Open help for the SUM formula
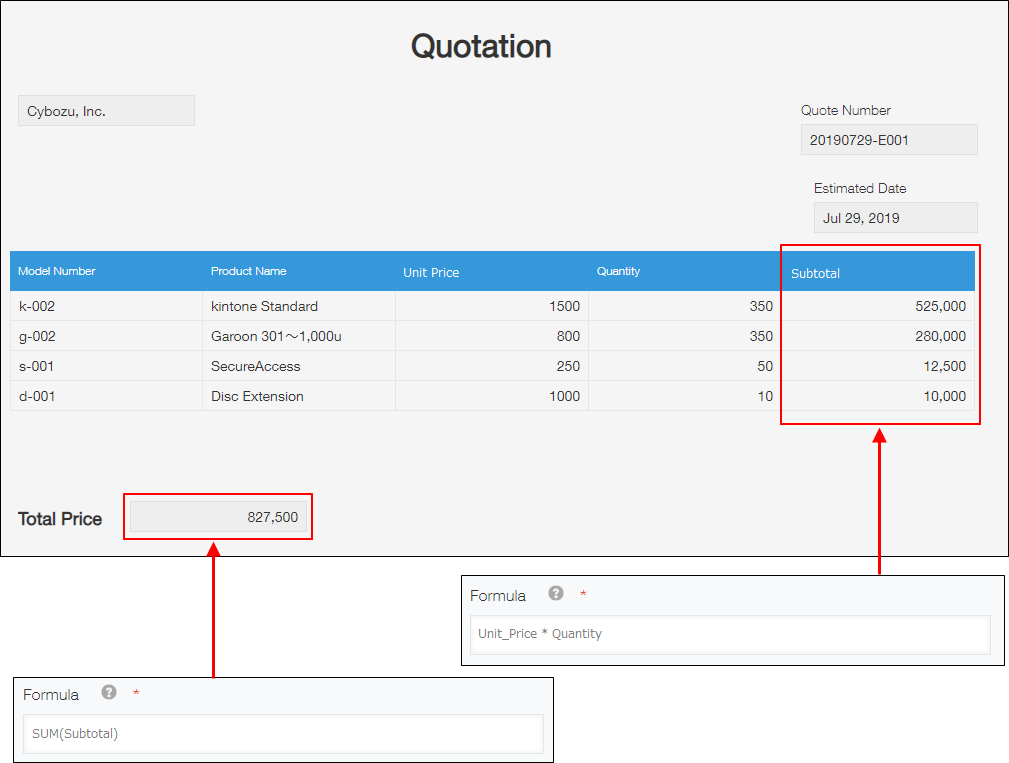The image size is (1009, 763). tap(108, 692)
